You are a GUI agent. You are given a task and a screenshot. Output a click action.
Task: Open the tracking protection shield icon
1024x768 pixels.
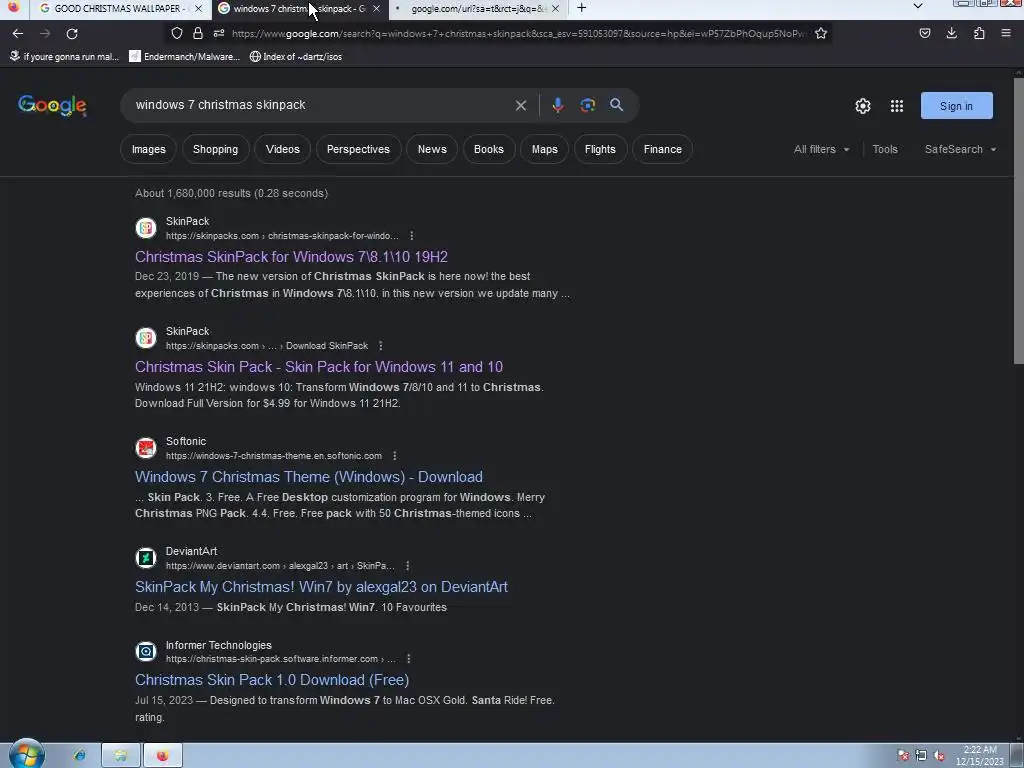pyautogui.click(x=177, y=33)
